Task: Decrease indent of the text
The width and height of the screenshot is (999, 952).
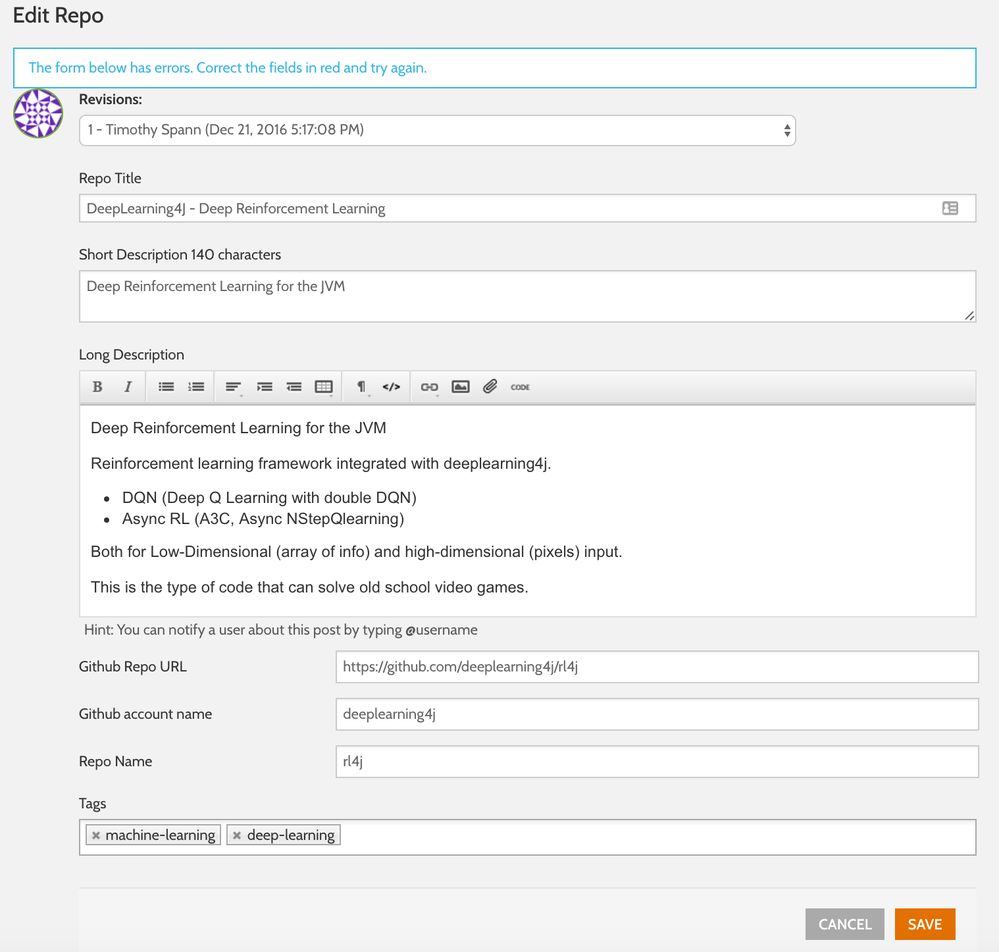Action: click(x=294, y=387)
